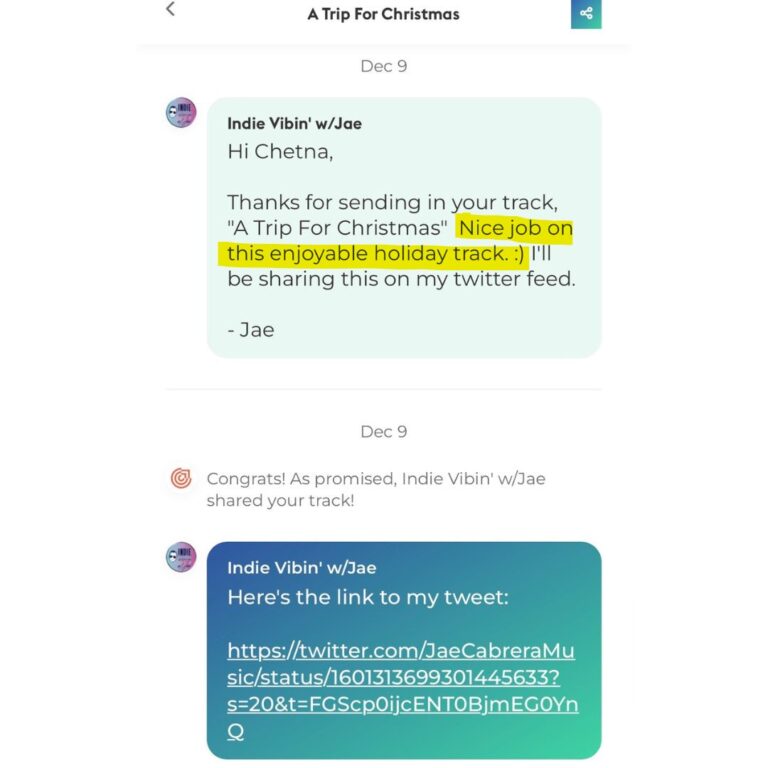Click sender name 'Indie Vibin' w/Jae' in light bubble

click(x=294, y=123)
